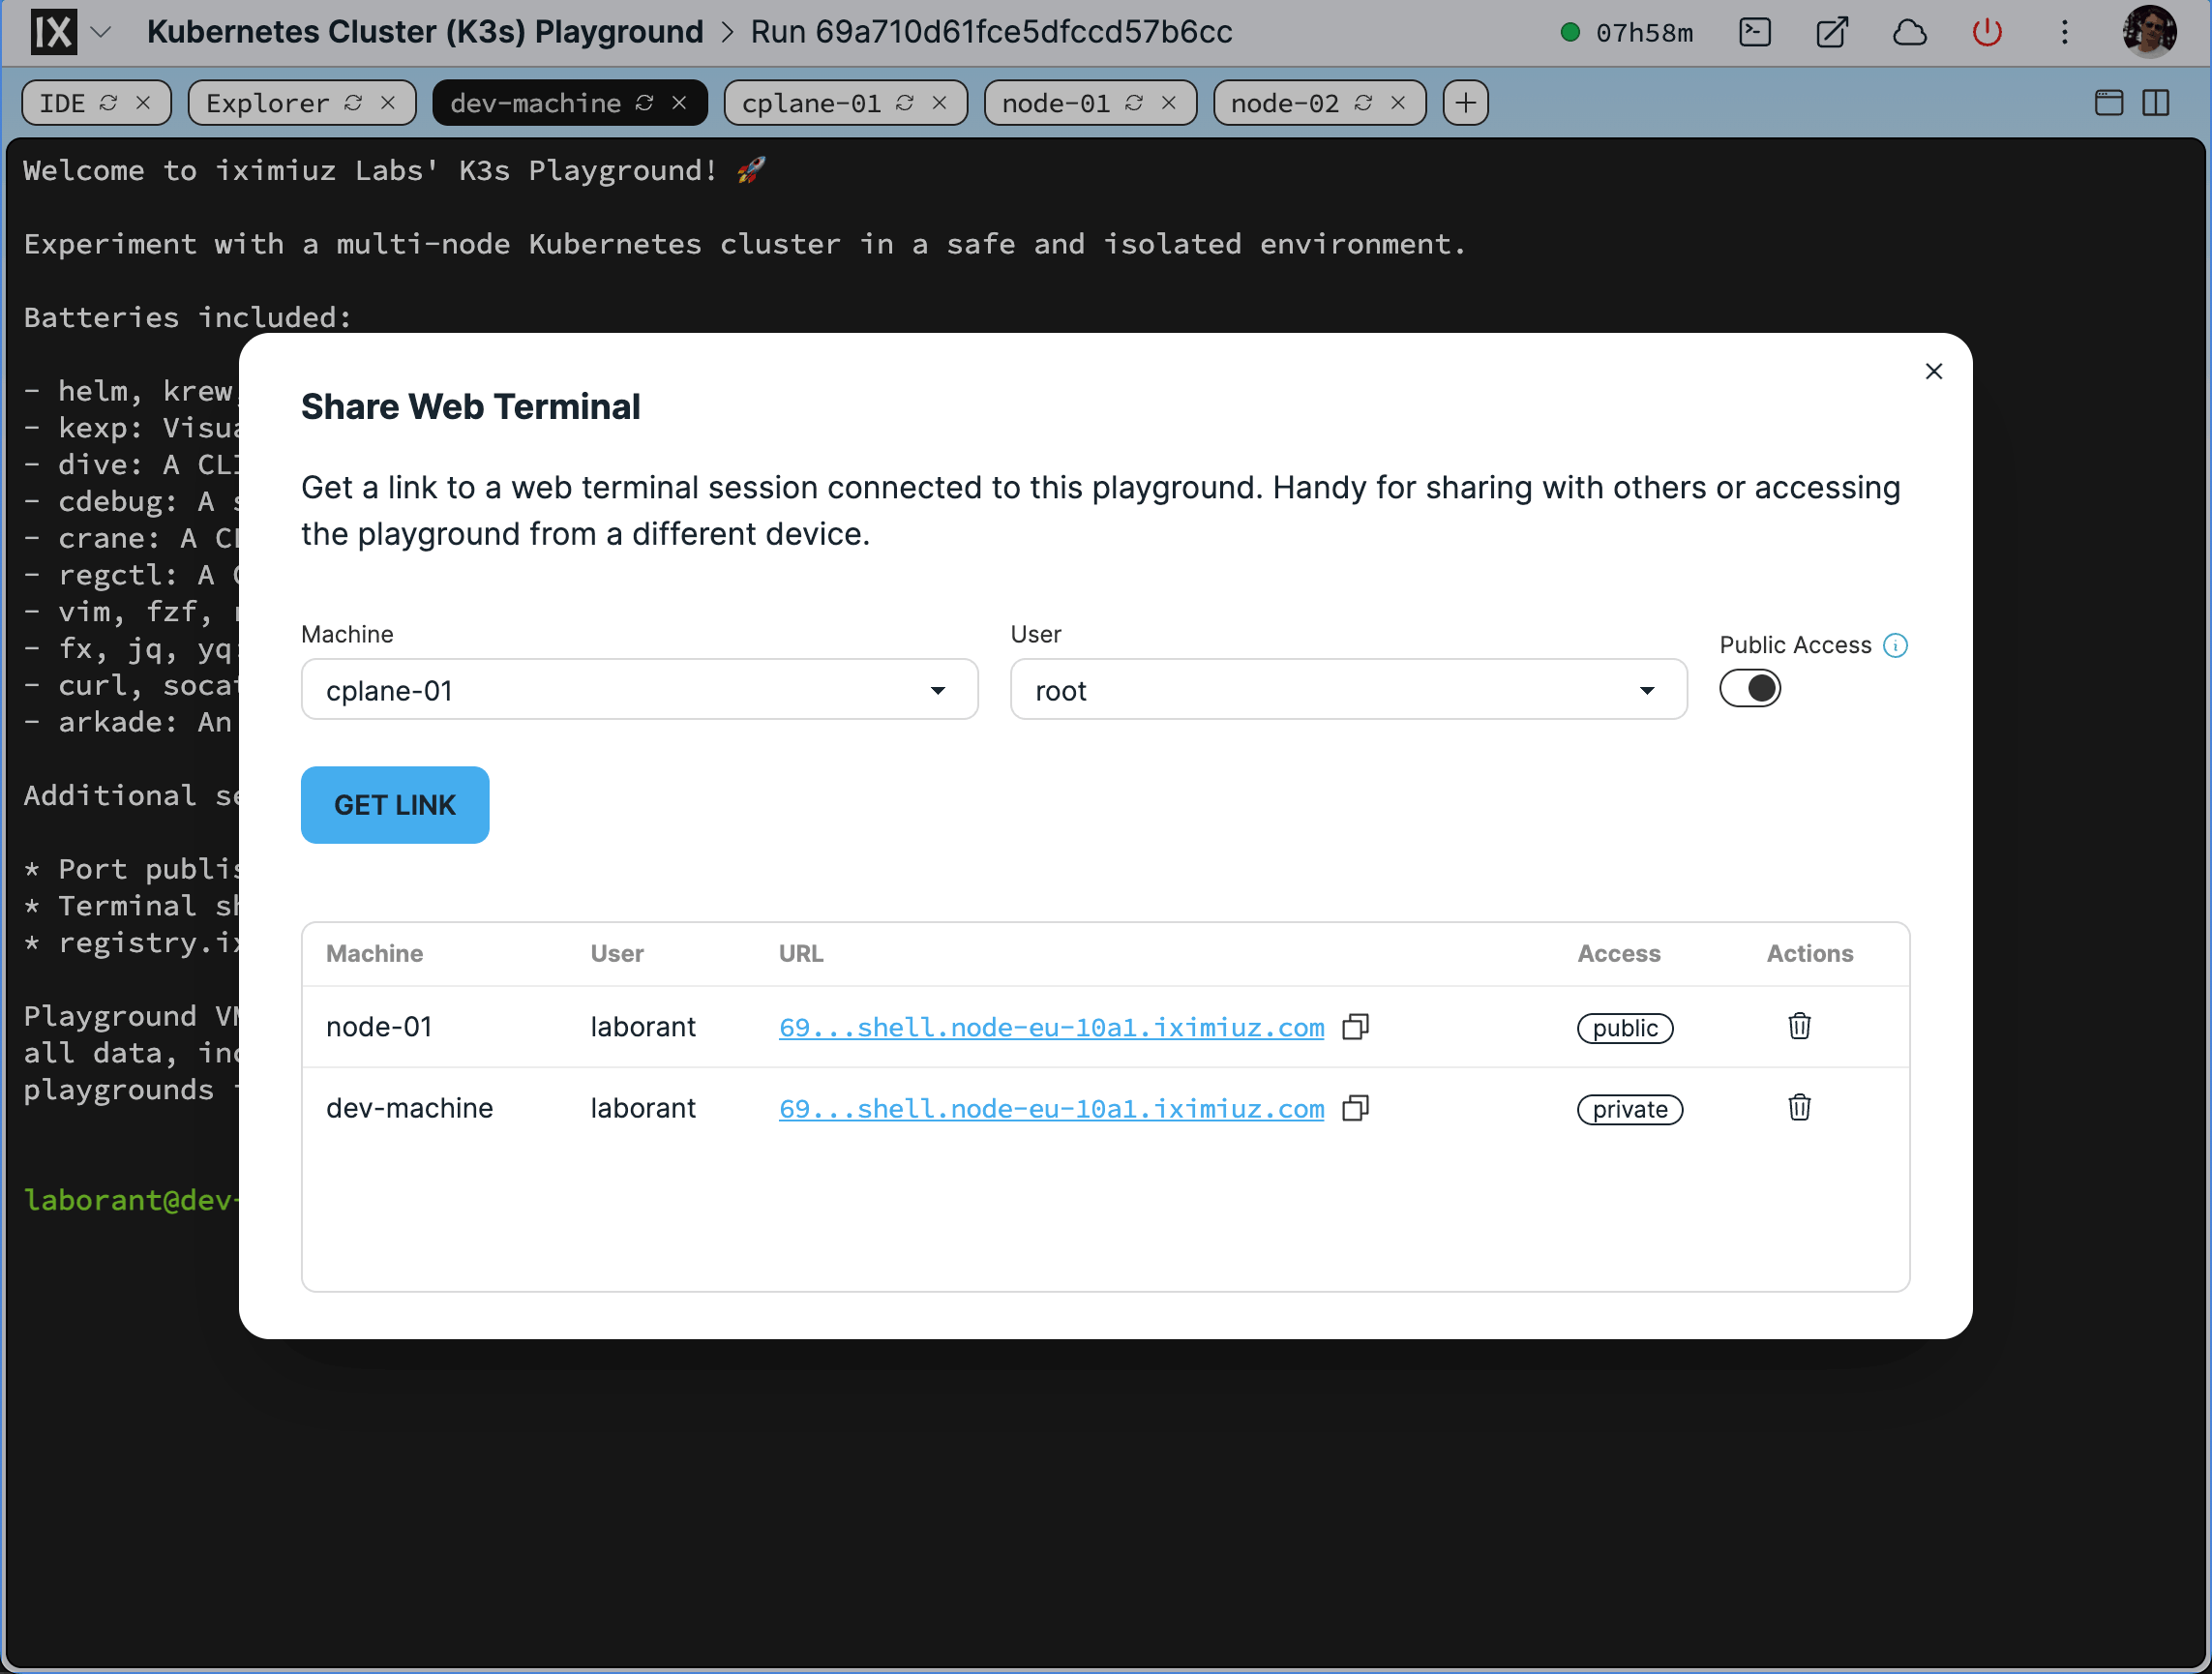Refresh the cplane-01 tab via reload icon
Screen dimensions: 2212x1674
(904, 102)
